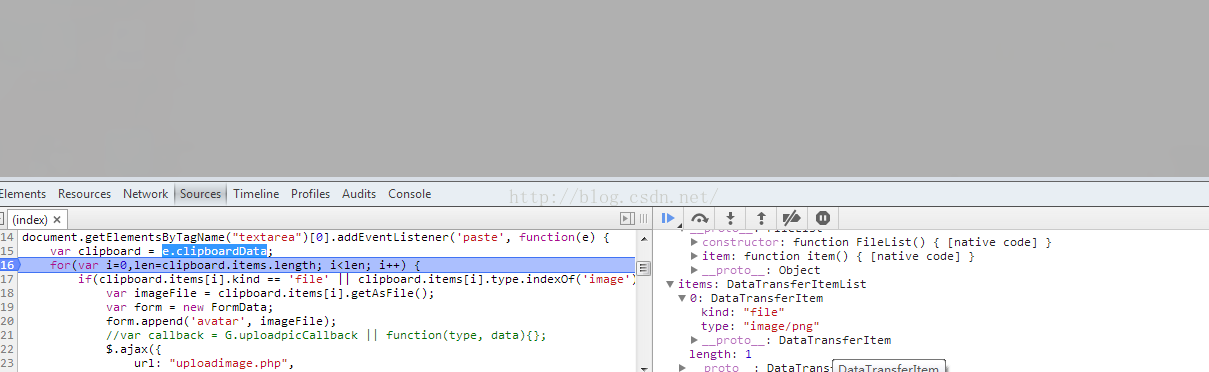Click the highlighted e.clipboardData expression
The image size is (1209, 372).
(215, 251)
